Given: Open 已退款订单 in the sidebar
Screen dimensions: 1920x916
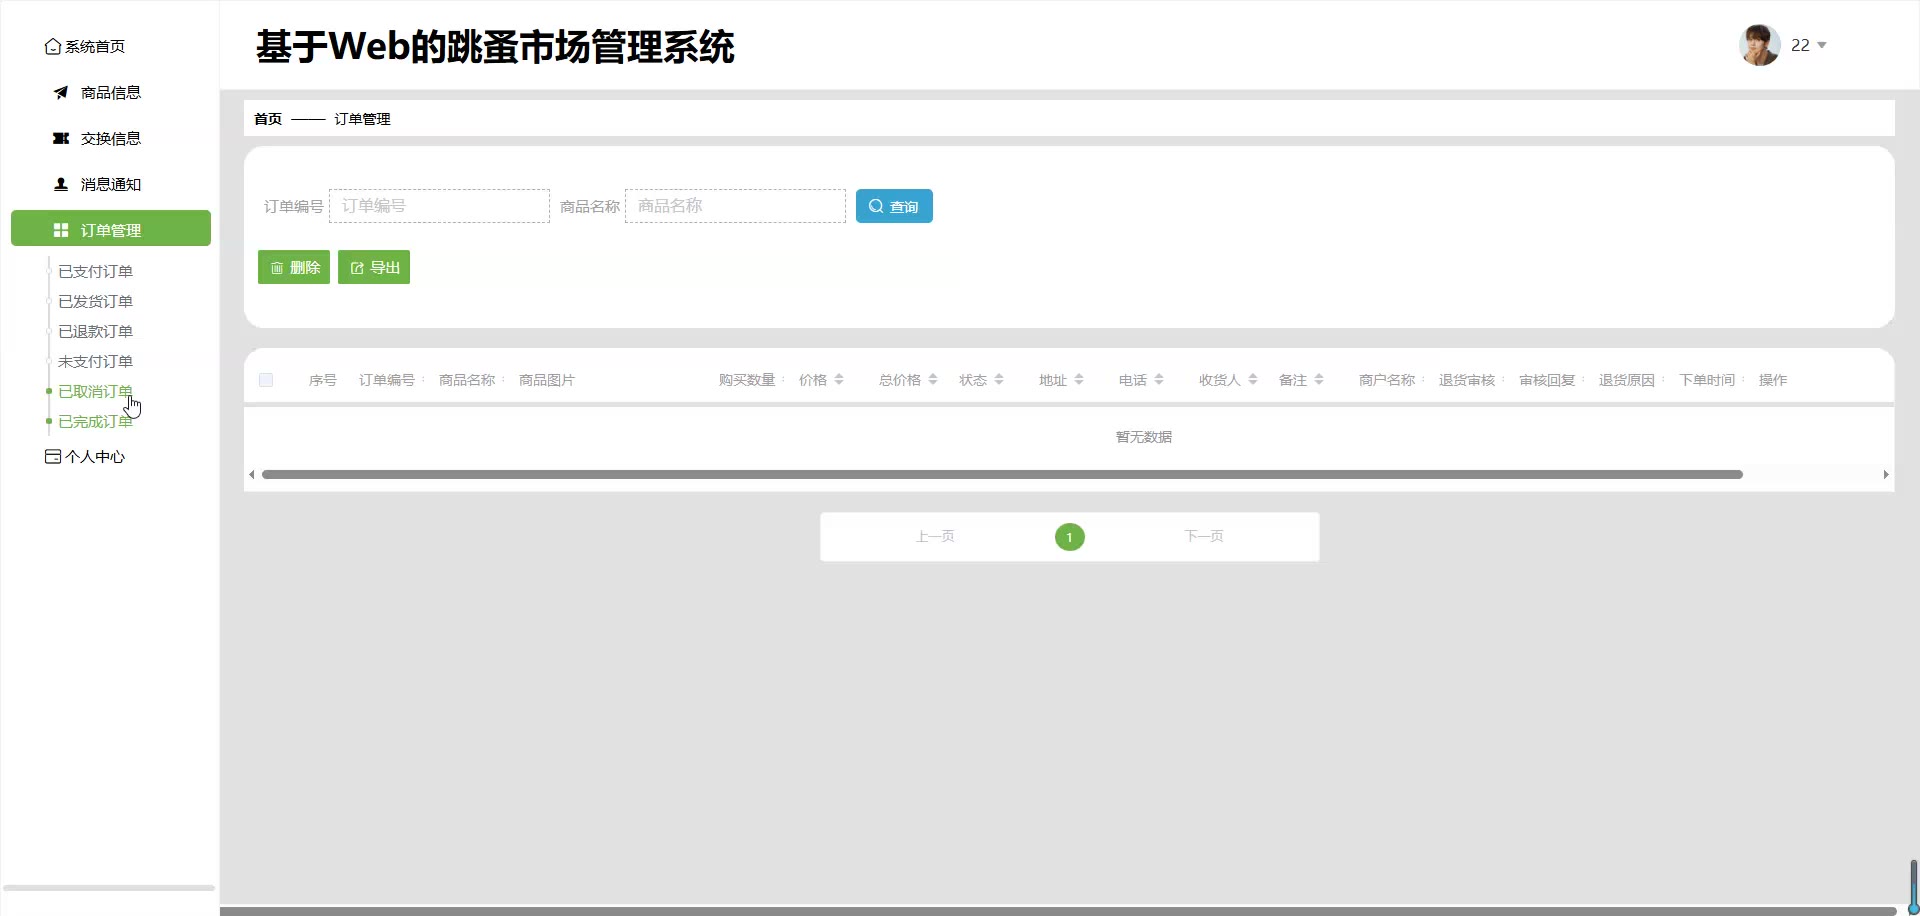Looking at the screenshot, I should click(x=96, y=332).
